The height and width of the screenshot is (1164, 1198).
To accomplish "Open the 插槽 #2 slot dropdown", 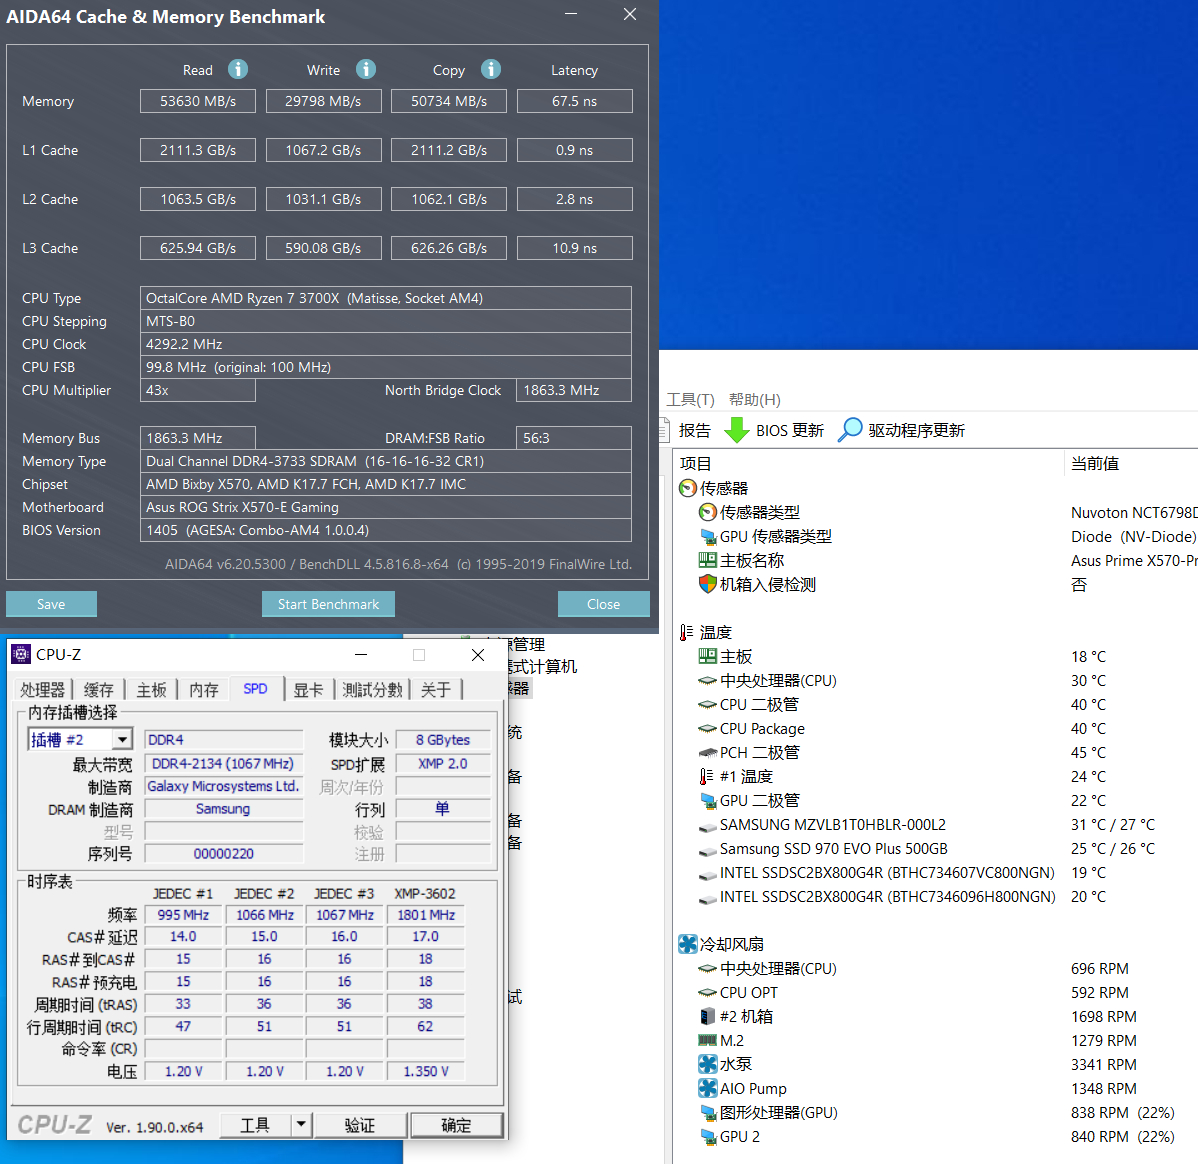I will [122, 740].
